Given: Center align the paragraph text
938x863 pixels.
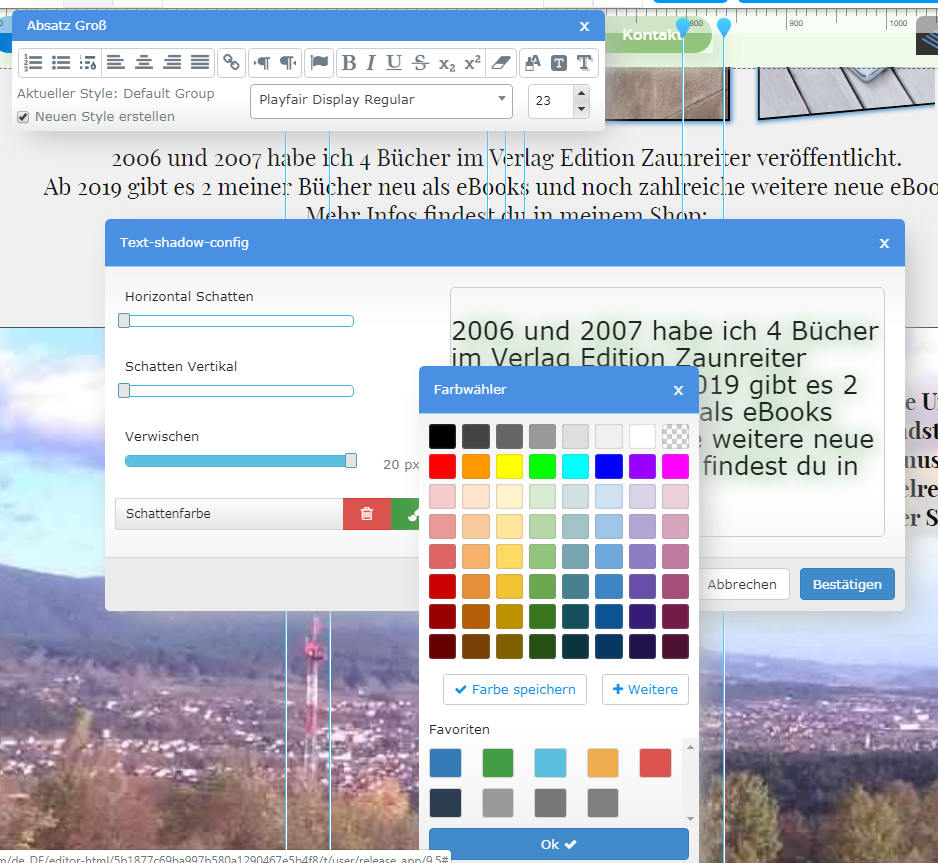Looking at the screenshot, I should (144, 63).
